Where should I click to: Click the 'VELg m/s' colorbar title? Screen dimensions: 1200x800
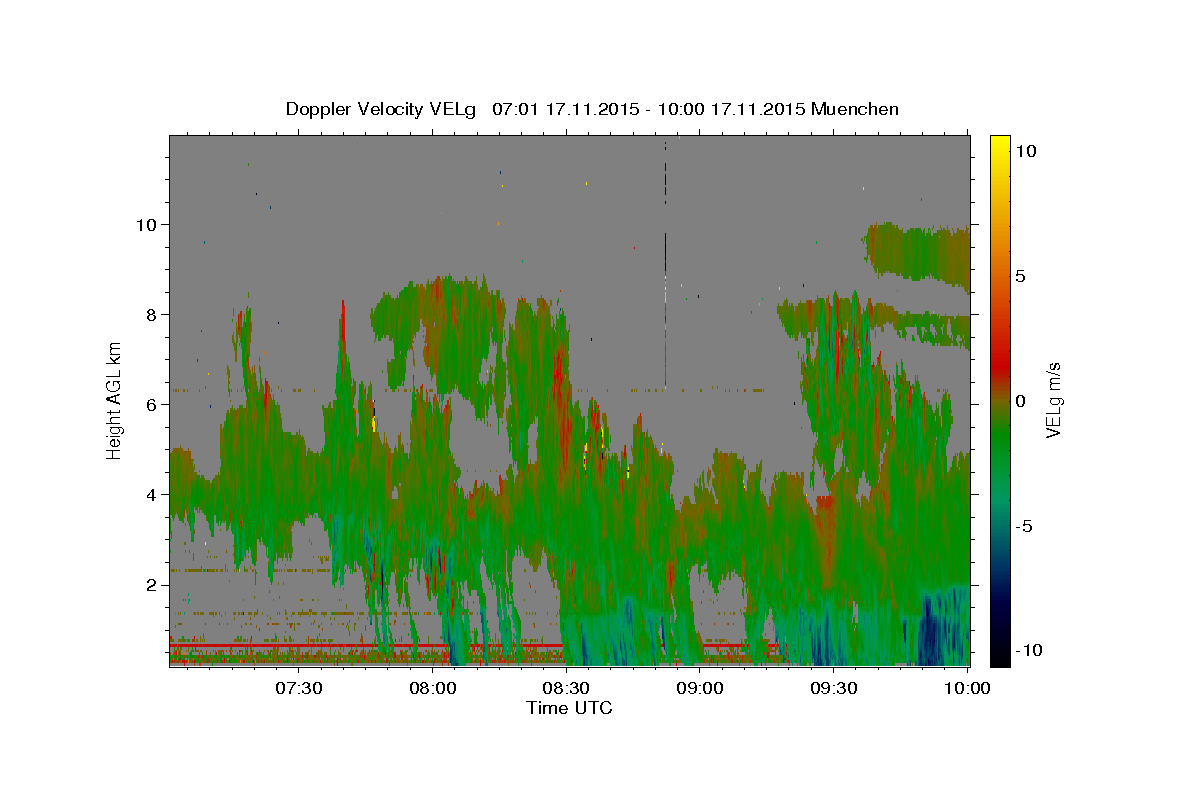pyautogui.click(x=1054, y=400)
